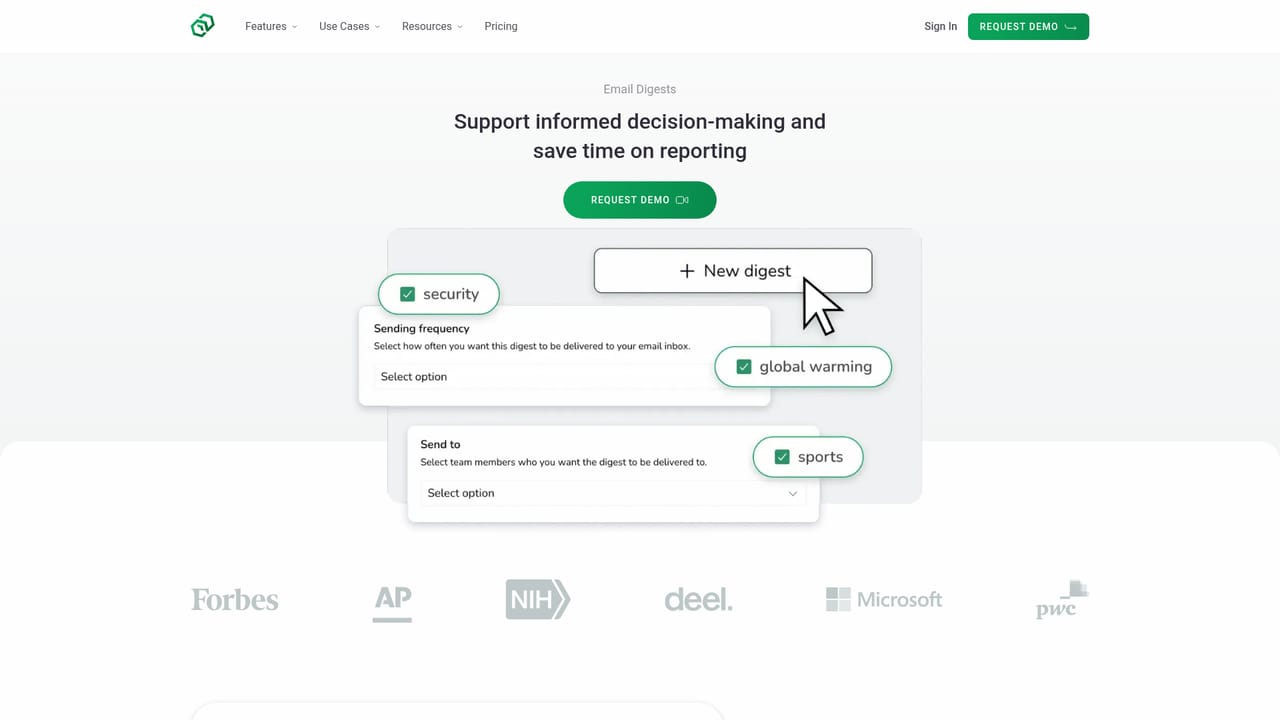
Task: Toggle the sports checkbox
Action: [782, 457]
